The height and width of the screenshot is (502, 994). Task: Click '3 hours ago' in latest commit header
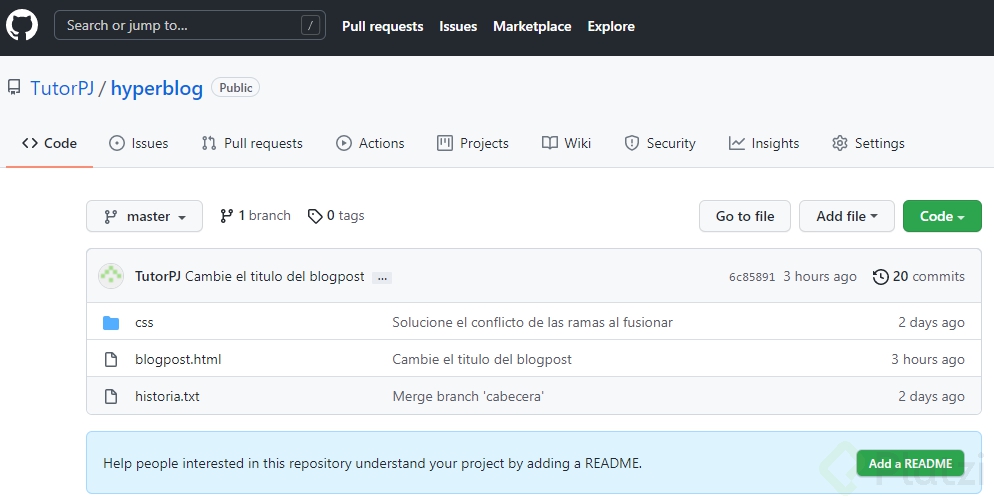(820, 276)
